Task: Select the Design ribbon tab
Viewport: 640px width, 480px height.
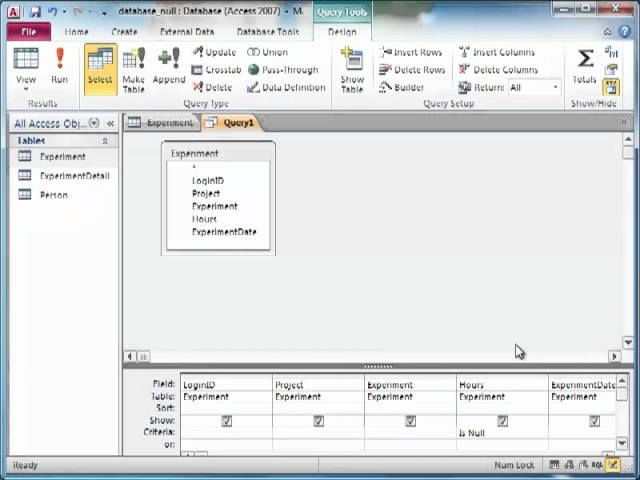Action: pyautogui.click(x=342, y=32)
